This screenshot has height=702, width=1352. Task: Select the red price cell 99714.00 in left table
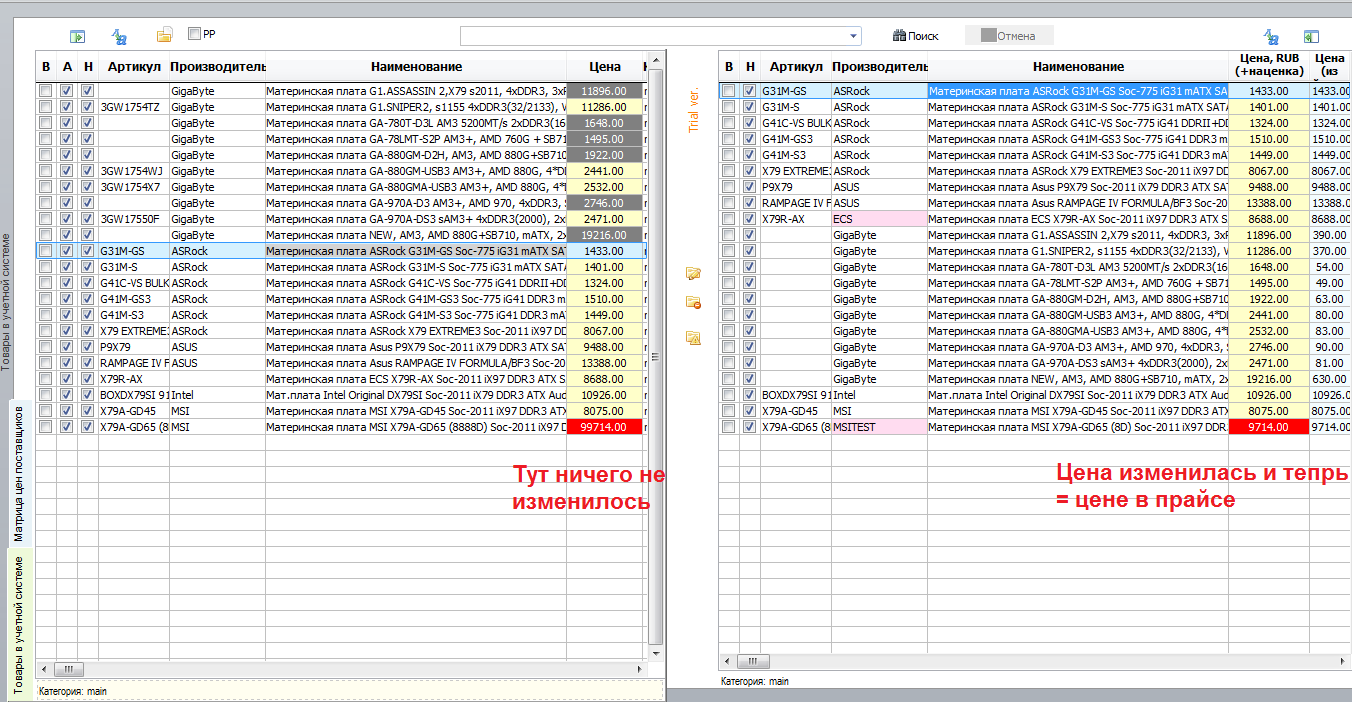click(x=604, y=427)
